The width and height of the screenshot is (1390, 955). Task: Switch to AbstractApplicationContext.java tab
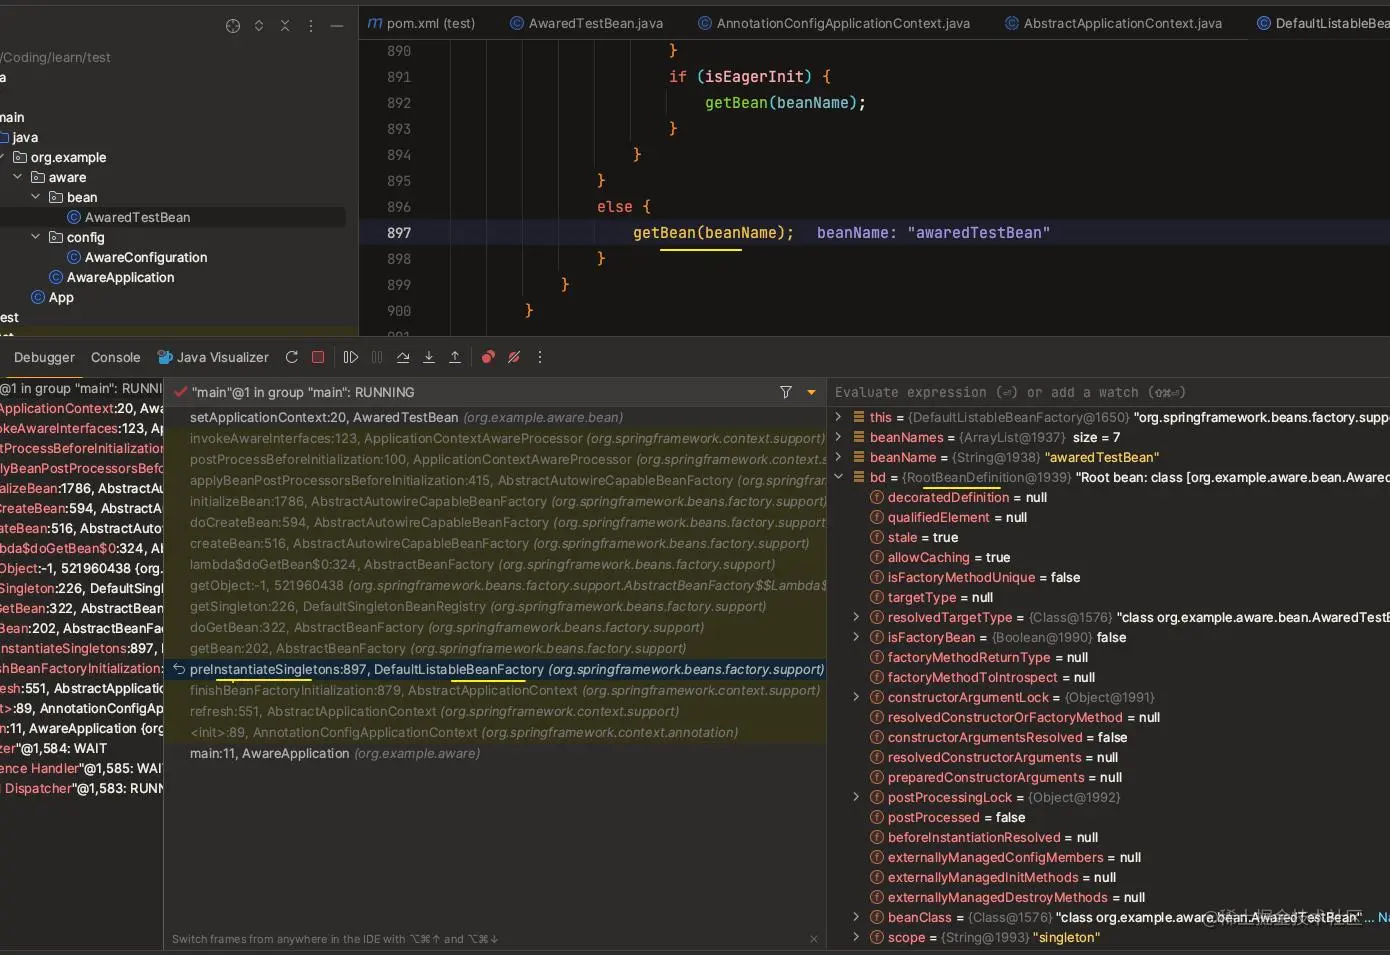(x=1113, y=23)
